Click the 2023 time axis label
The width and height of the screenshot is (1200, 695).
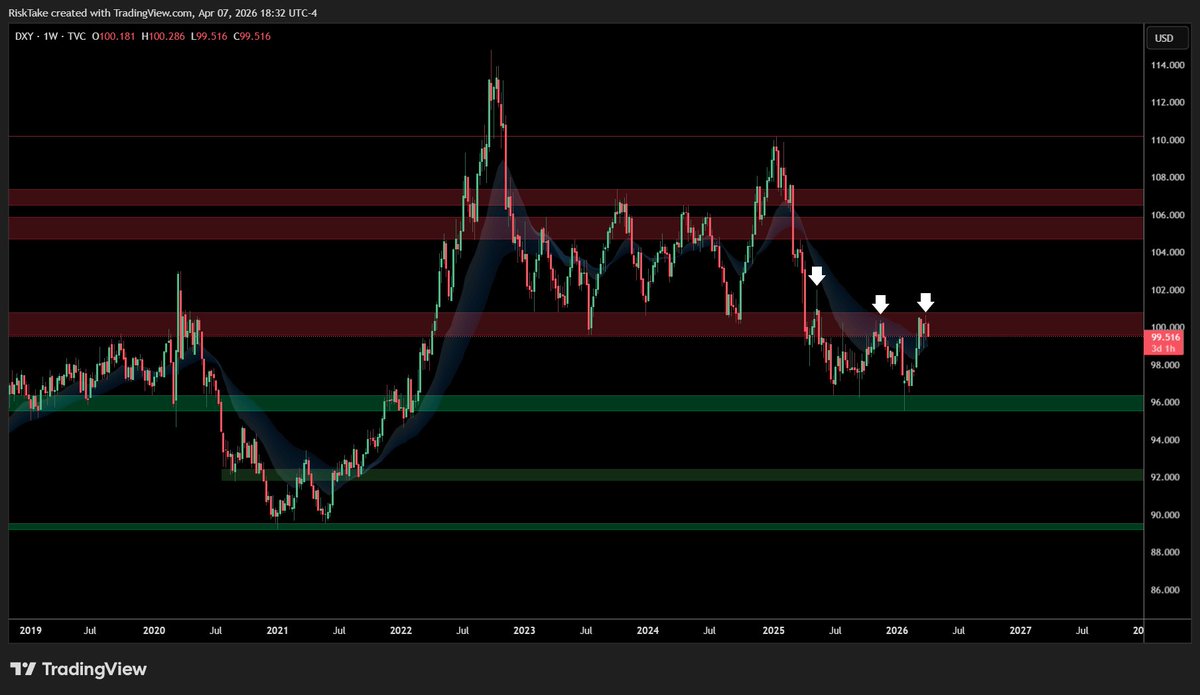pos(524,631)
